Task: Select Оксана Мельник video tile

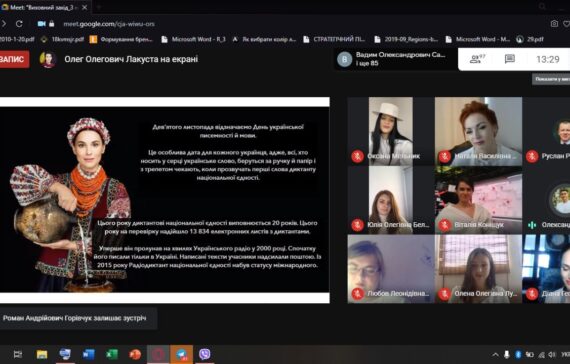Action: [x=391, y=131]
